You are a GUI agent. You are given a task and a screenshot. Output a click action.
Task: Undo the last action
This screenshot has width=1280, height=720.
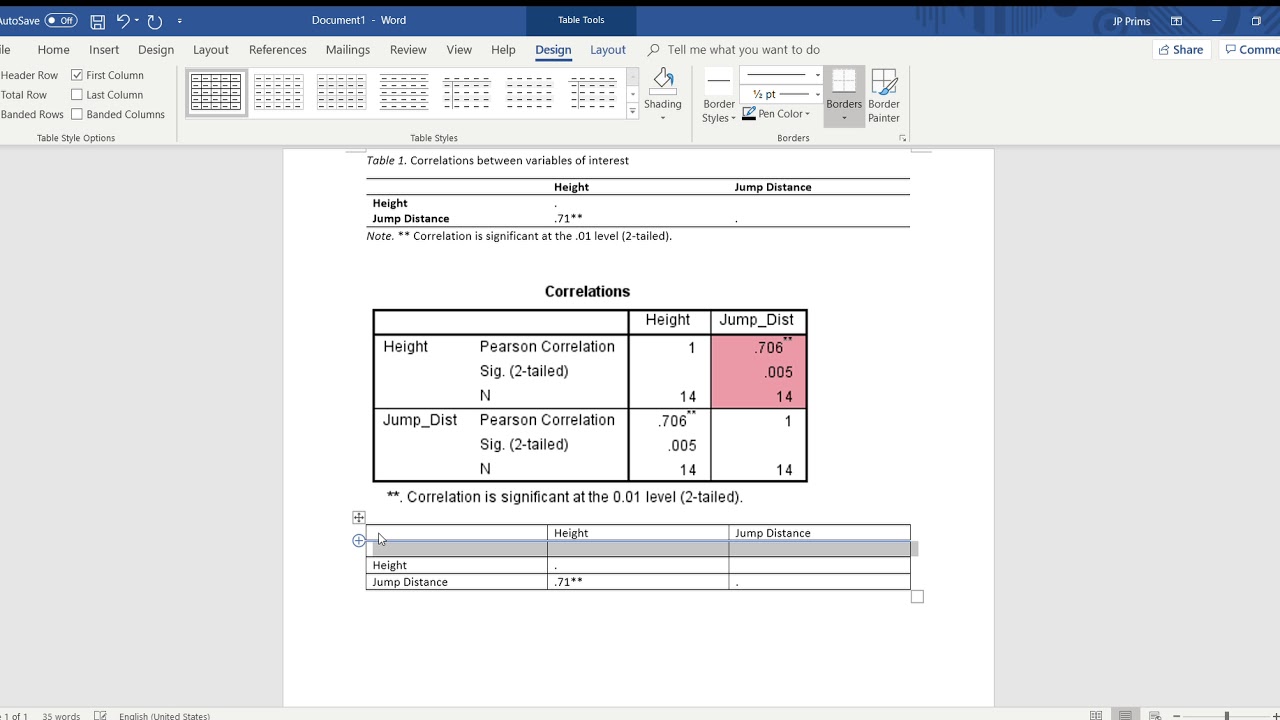click(122, 20)
